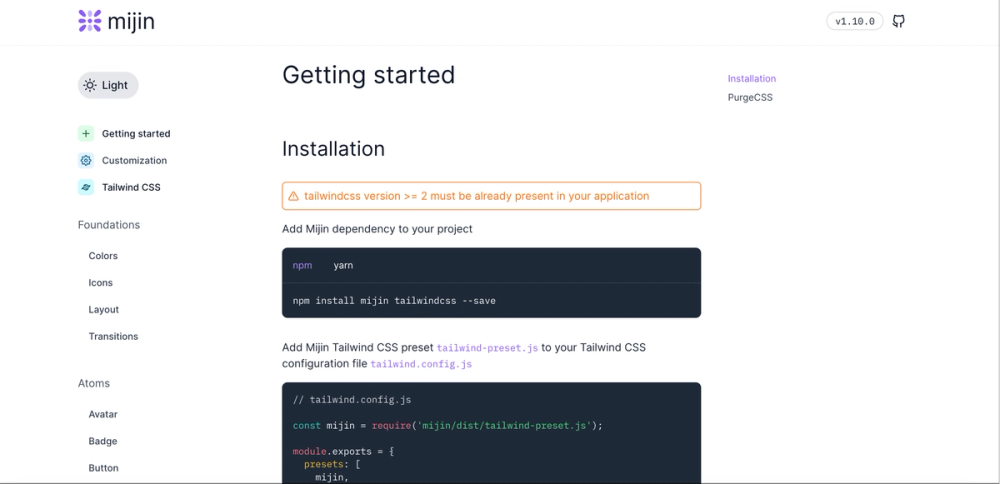Jump to PurgeCSS in table of contents
Image resolution: width=1000 pixels, height=484 pixels.
click(x=750, y=98)
